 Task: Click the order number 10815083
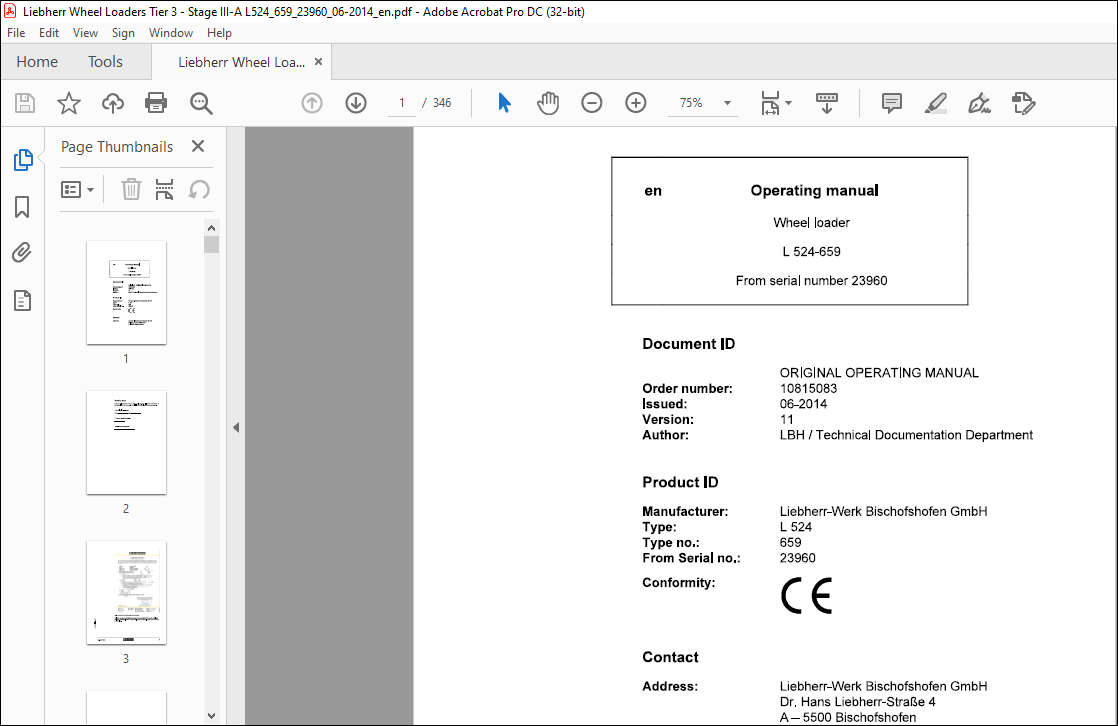point(809,389)
